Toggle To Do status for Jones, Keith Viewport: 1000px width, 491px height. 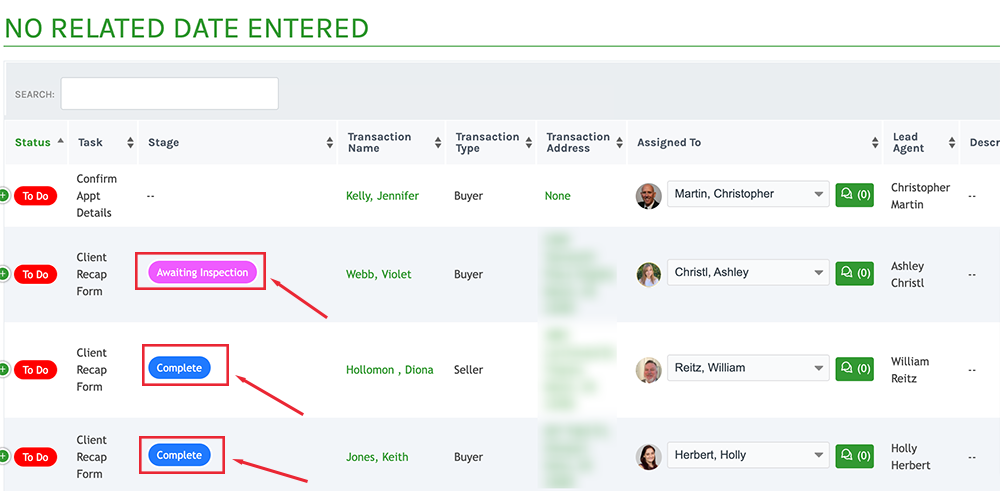coord(36,457)
